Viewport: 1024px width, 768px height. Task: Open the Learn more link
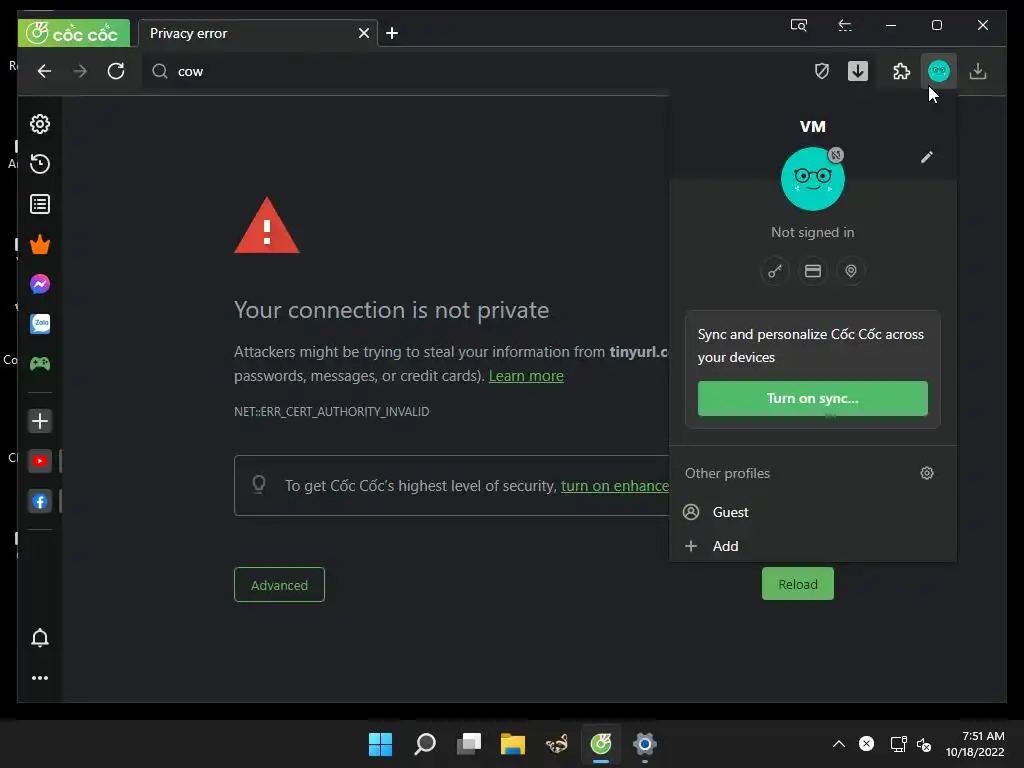[526, 376]
